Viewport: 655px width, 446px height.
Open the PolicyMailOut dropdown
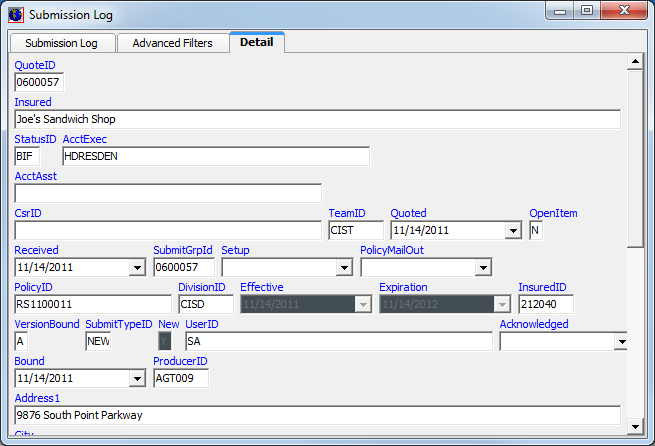[x=483, y=267]
